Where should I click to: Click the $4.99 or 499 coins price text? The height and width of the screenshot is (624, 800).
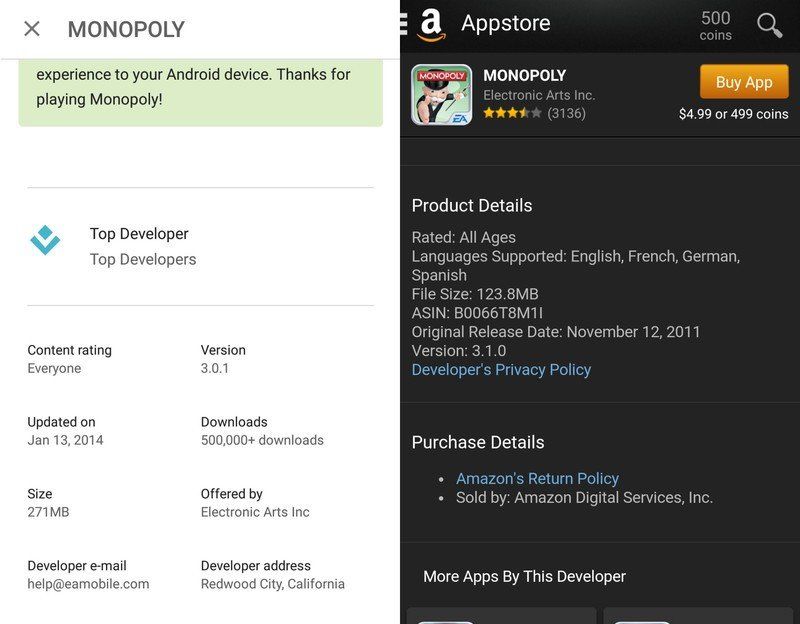click(722, 115)
